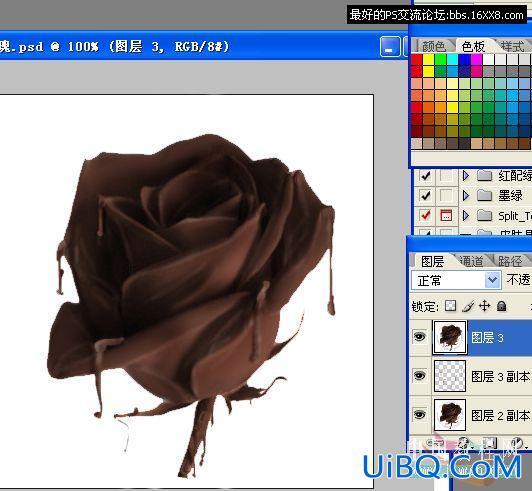Select layer name 图层 3 副本
The height and width of the screenshot is (491, 532).
pos(500,376)
